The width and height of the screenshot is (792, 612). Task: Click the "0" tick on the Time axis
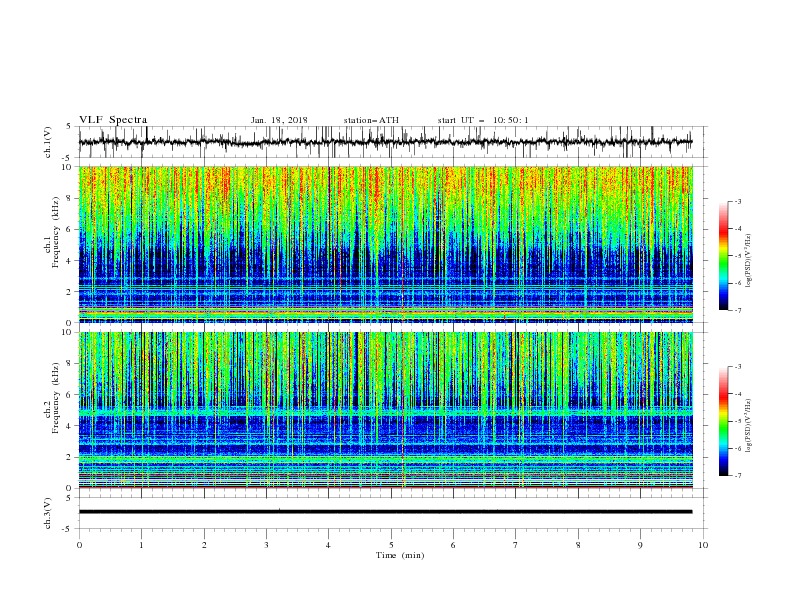tap(79, 545)
